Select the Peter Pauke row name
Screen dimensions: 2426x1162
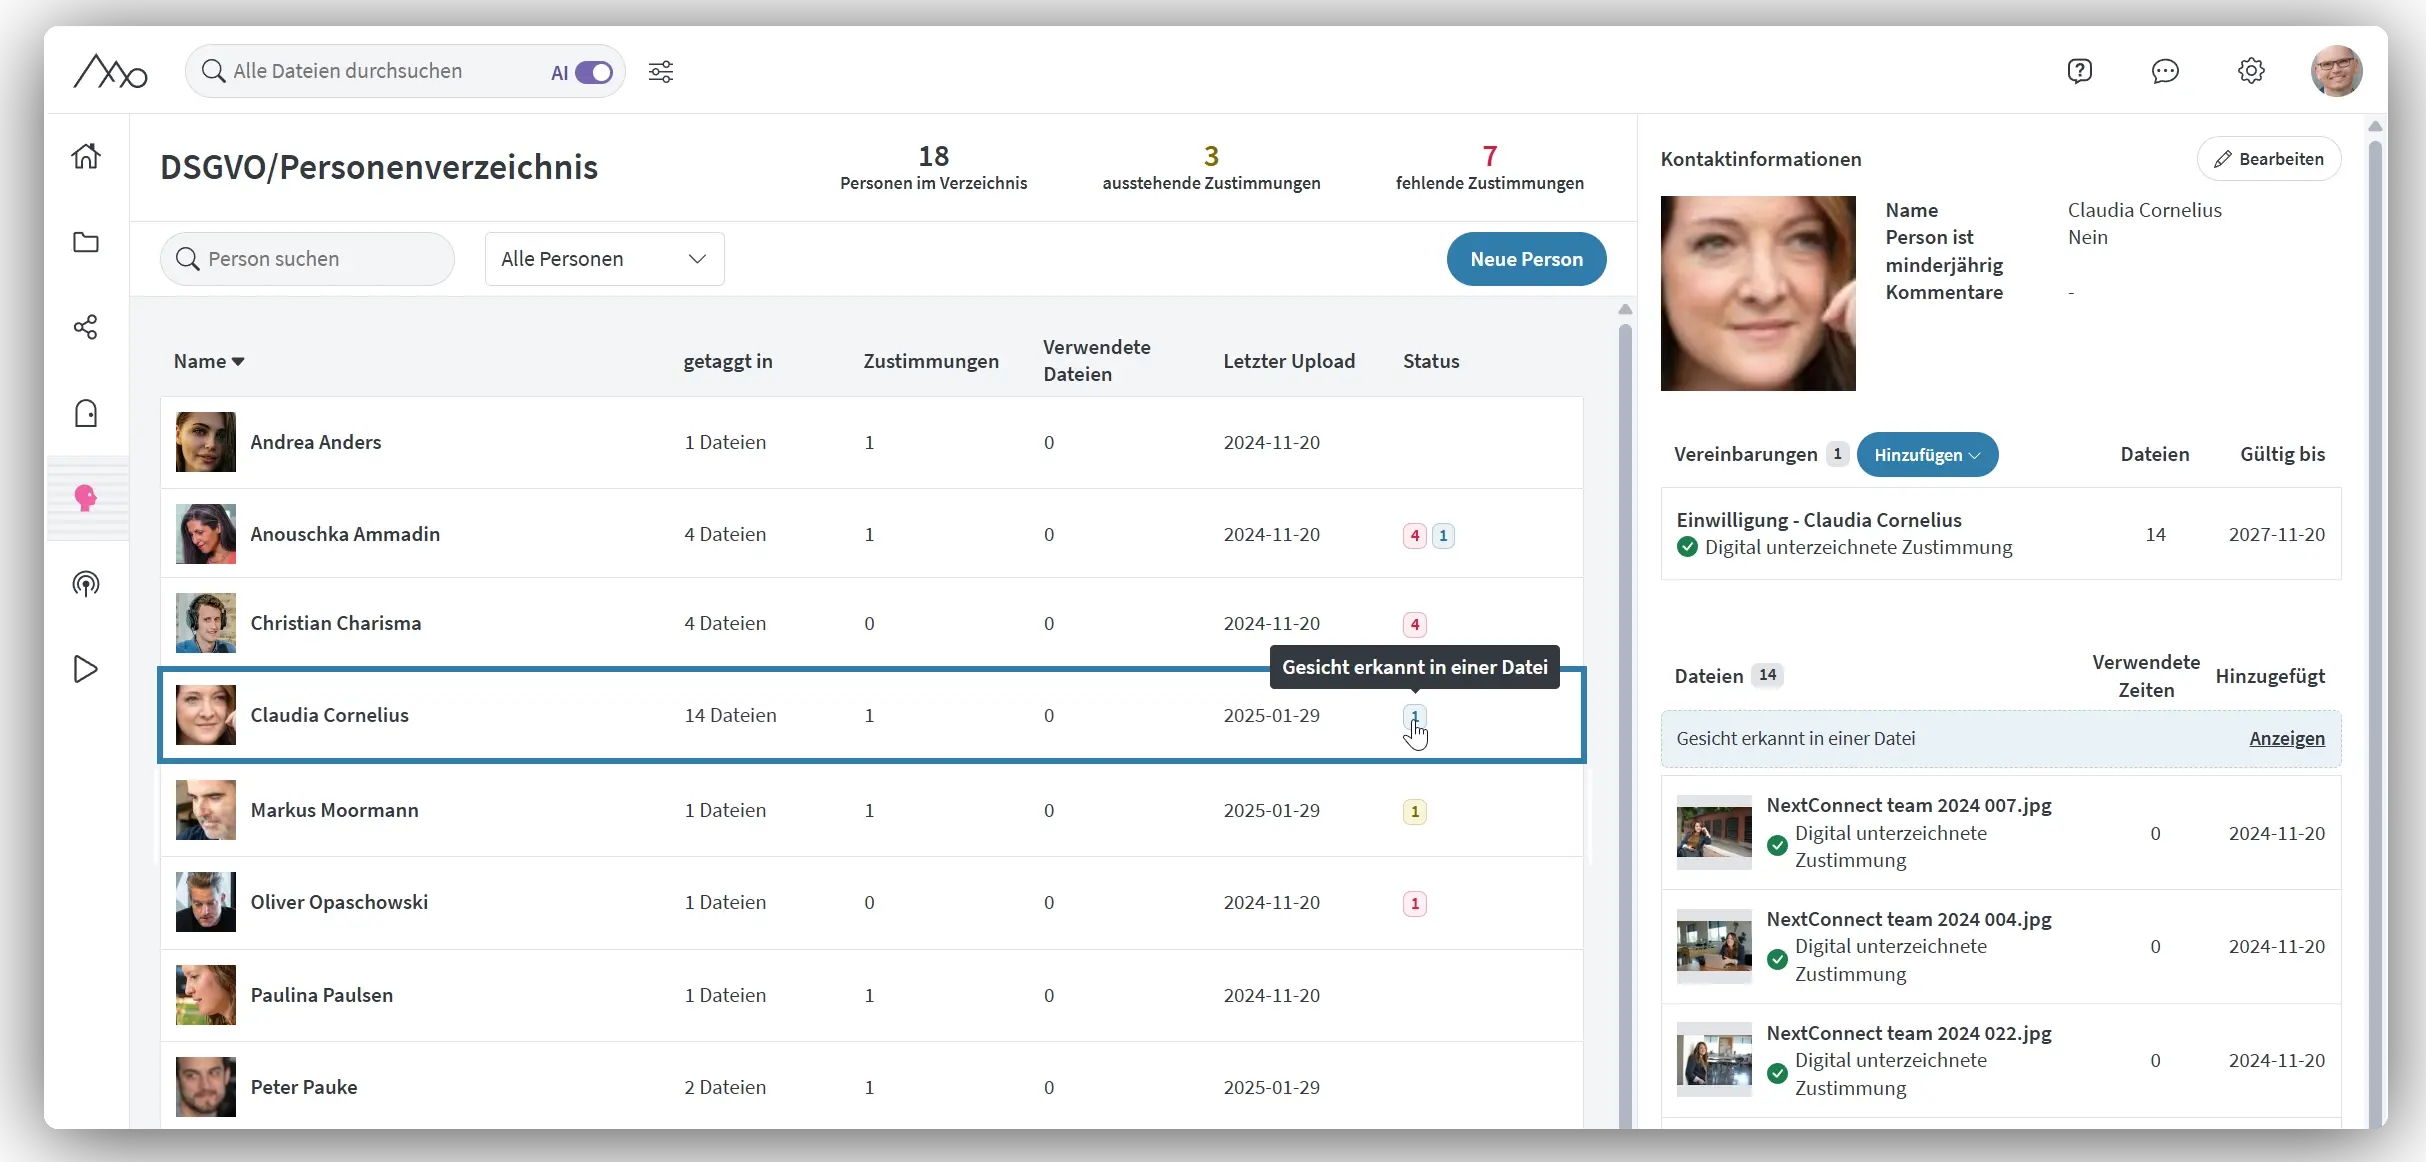[x=304, y=1087]
